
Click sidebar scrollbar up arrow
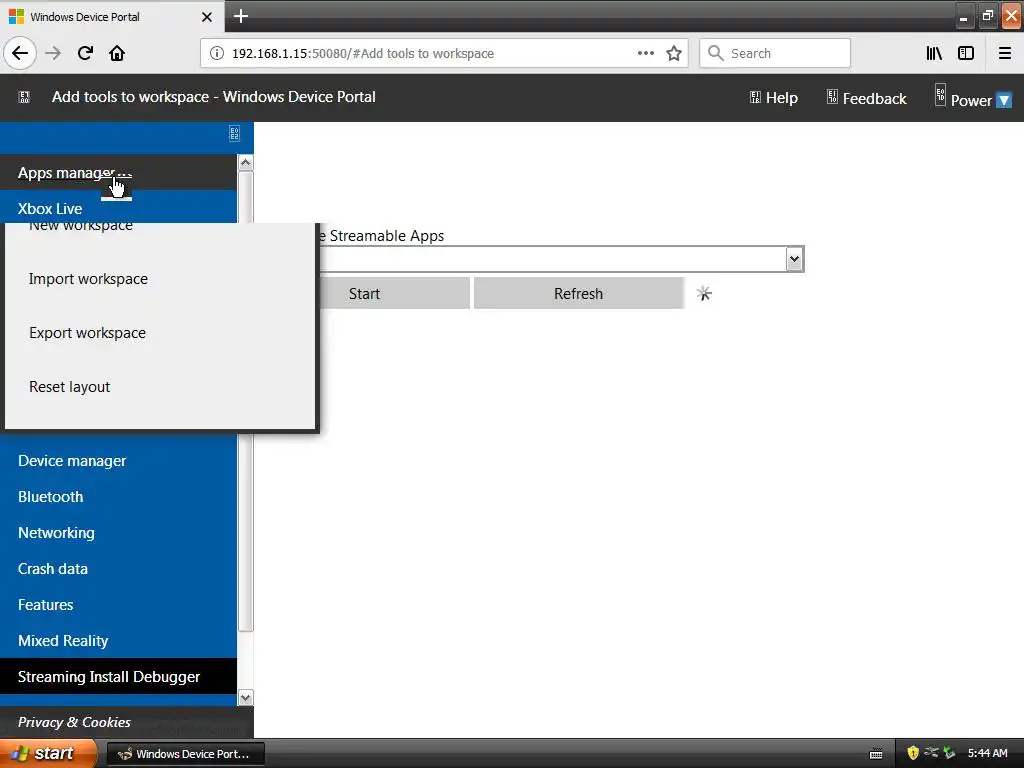246,163
